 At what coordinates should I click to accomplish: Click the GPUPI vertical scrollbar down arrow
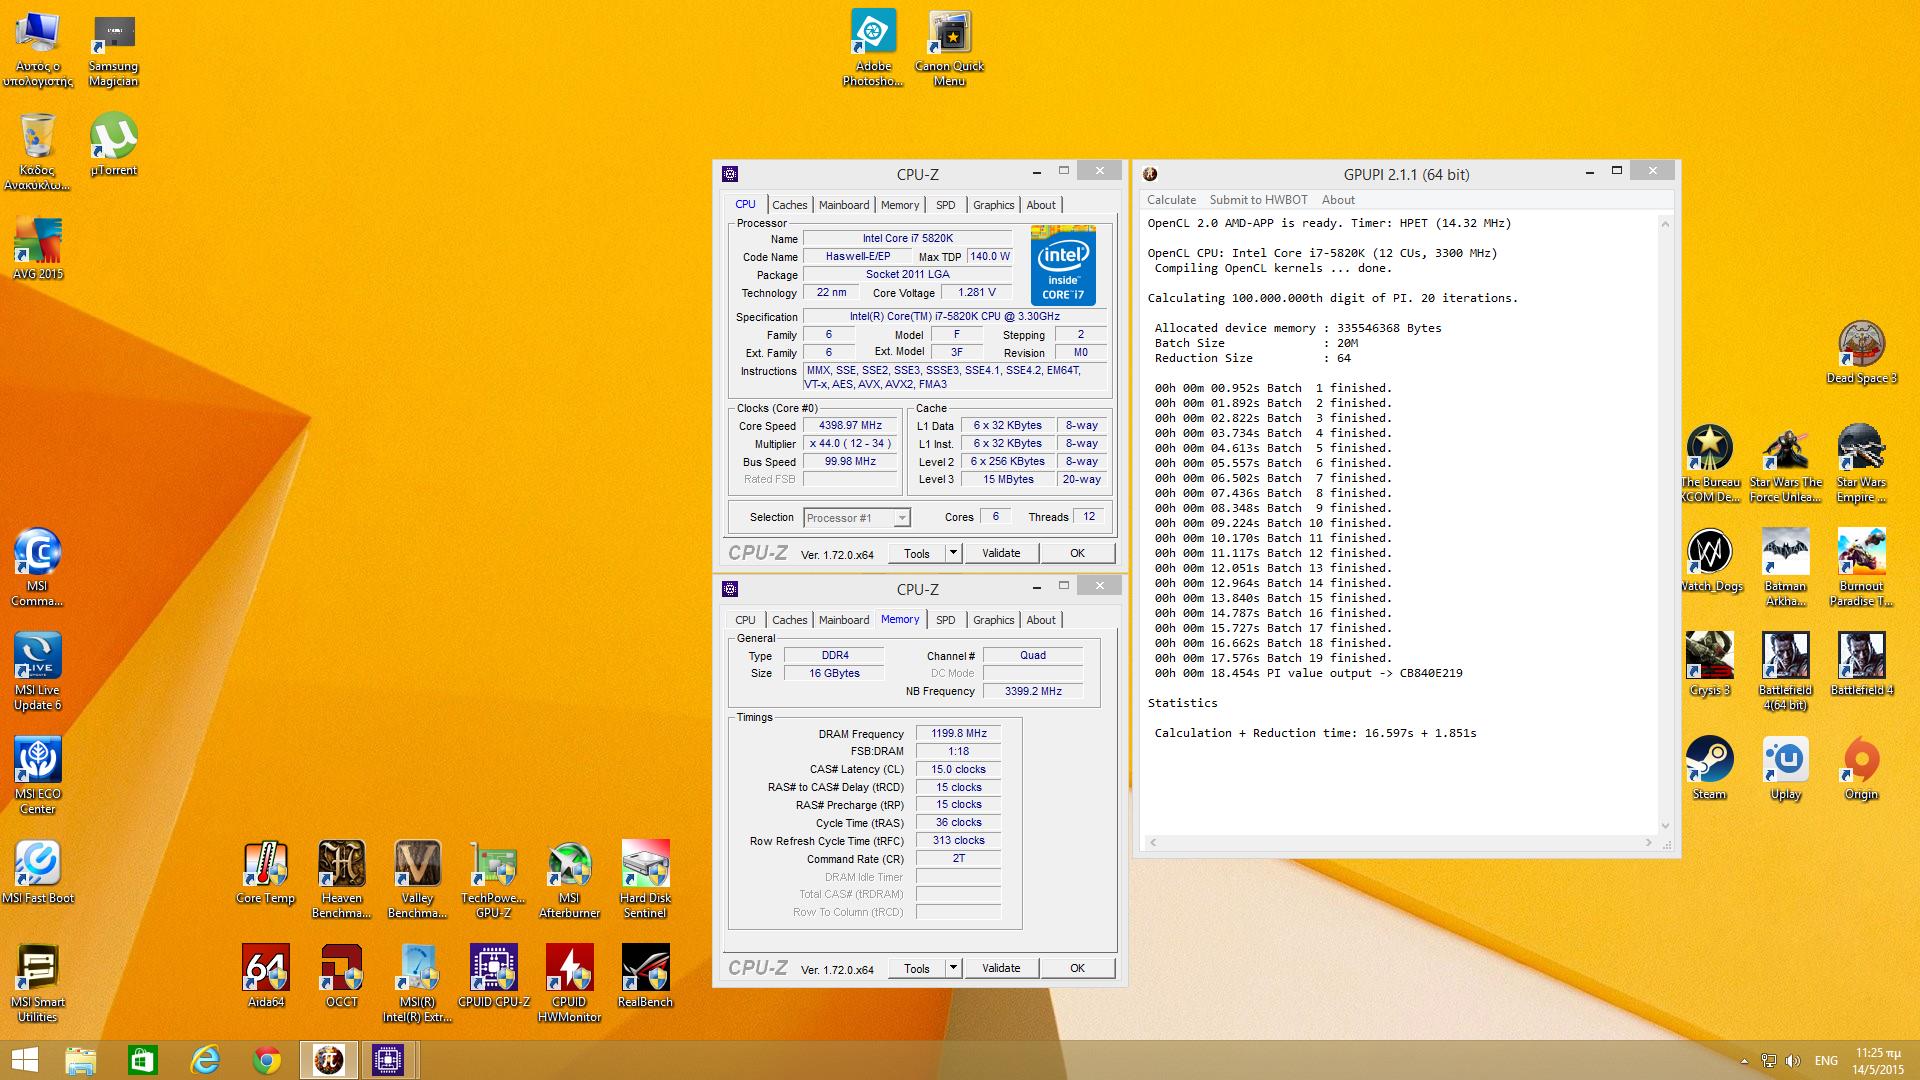(x=1665, y=825)
